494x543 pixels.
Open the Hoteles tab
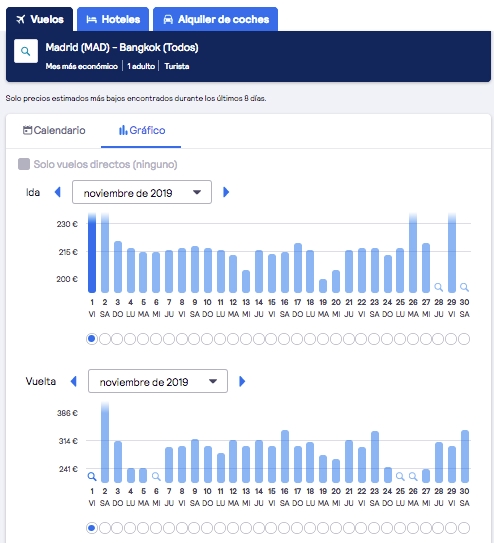pyautogui.click(x=113, y=19)
